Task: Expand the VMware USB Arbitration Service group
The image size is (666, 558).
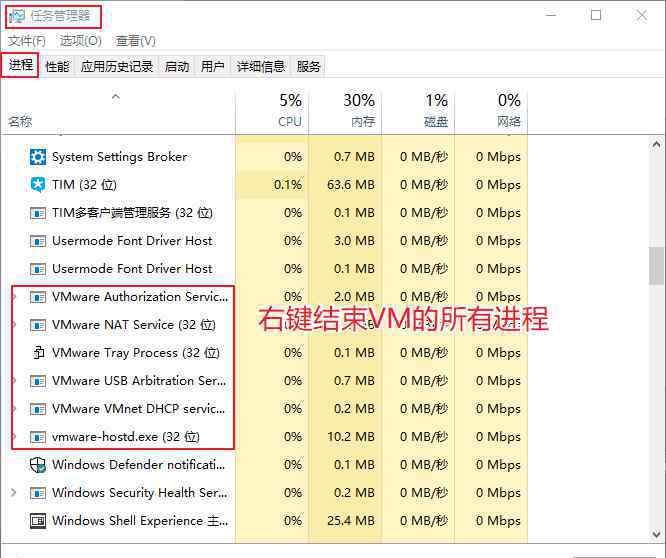Action: (x=15, y=381)
